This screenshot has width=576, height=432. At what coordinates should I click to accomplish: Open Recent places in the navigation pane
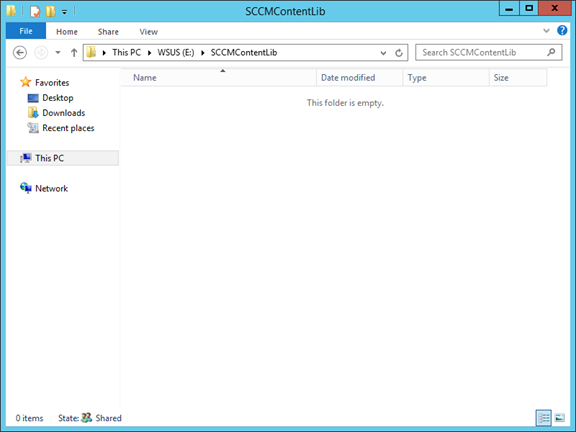pyautogui.click(x=68, y=128)
